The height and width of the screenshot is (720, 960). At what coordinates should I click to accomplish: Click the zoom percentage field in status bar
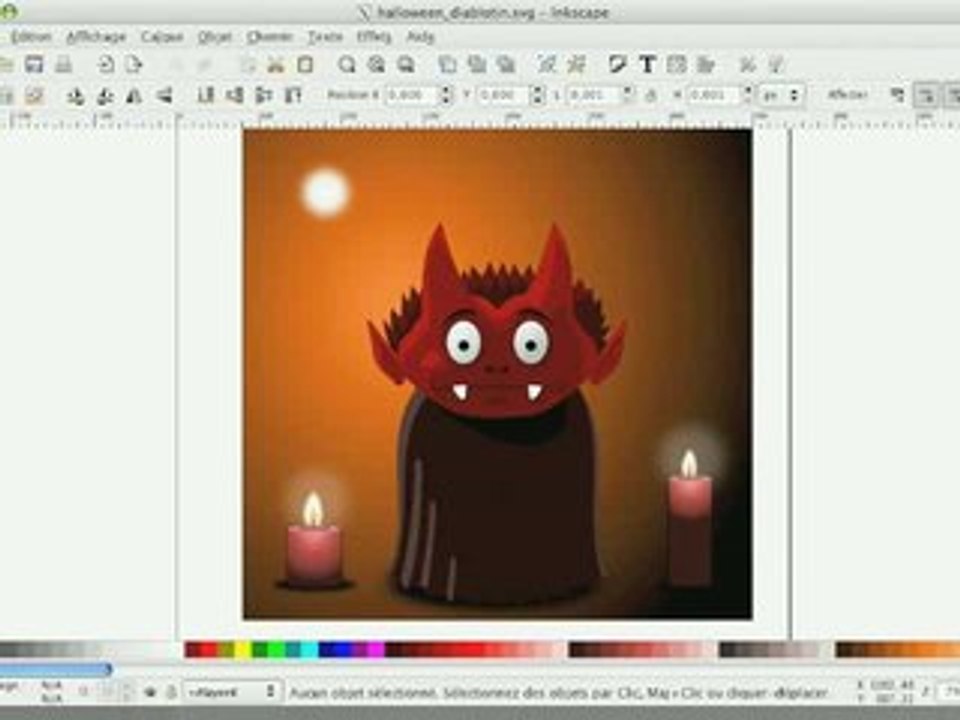click(x=949, y=692)
